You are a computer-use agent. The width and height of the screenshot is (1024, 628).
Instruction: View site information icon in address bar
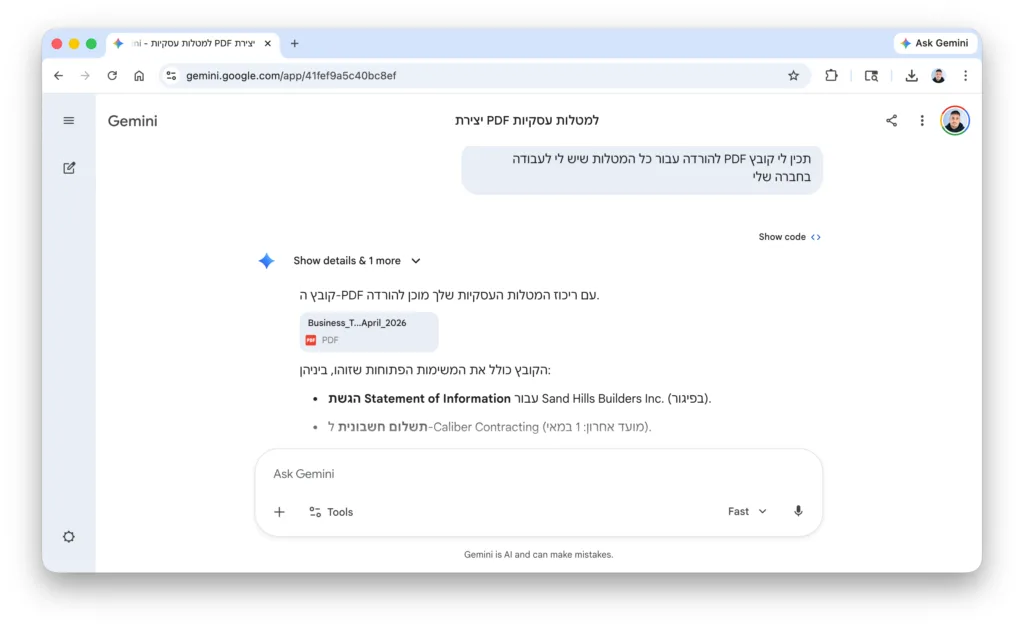171,76
